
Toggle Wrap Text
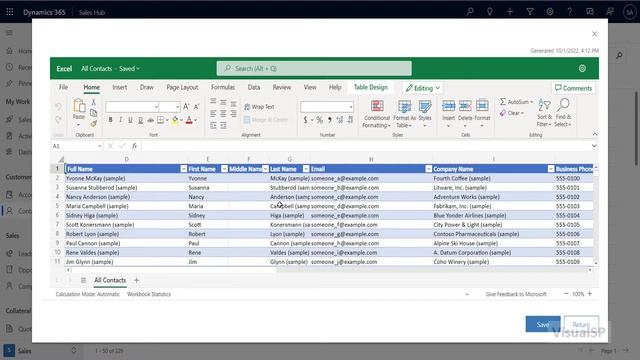259,107
